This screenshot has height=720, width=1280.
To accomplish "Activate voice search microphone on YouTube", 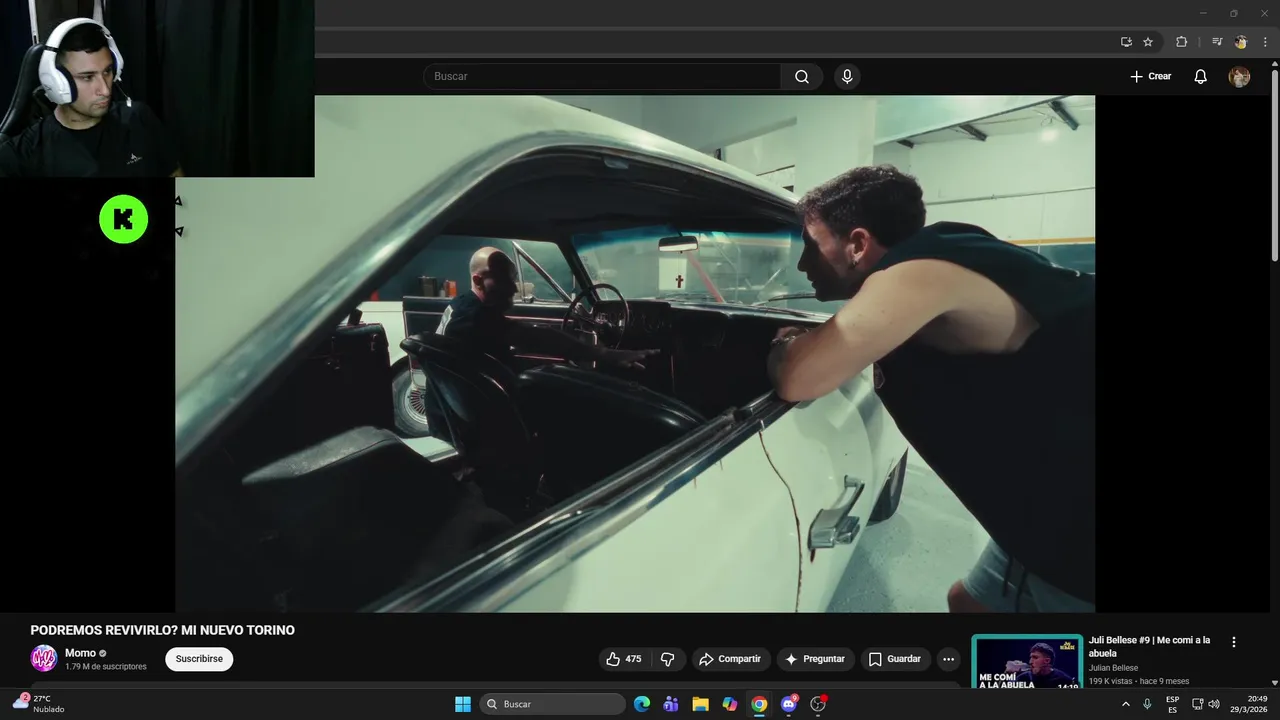I will (847, 77).
